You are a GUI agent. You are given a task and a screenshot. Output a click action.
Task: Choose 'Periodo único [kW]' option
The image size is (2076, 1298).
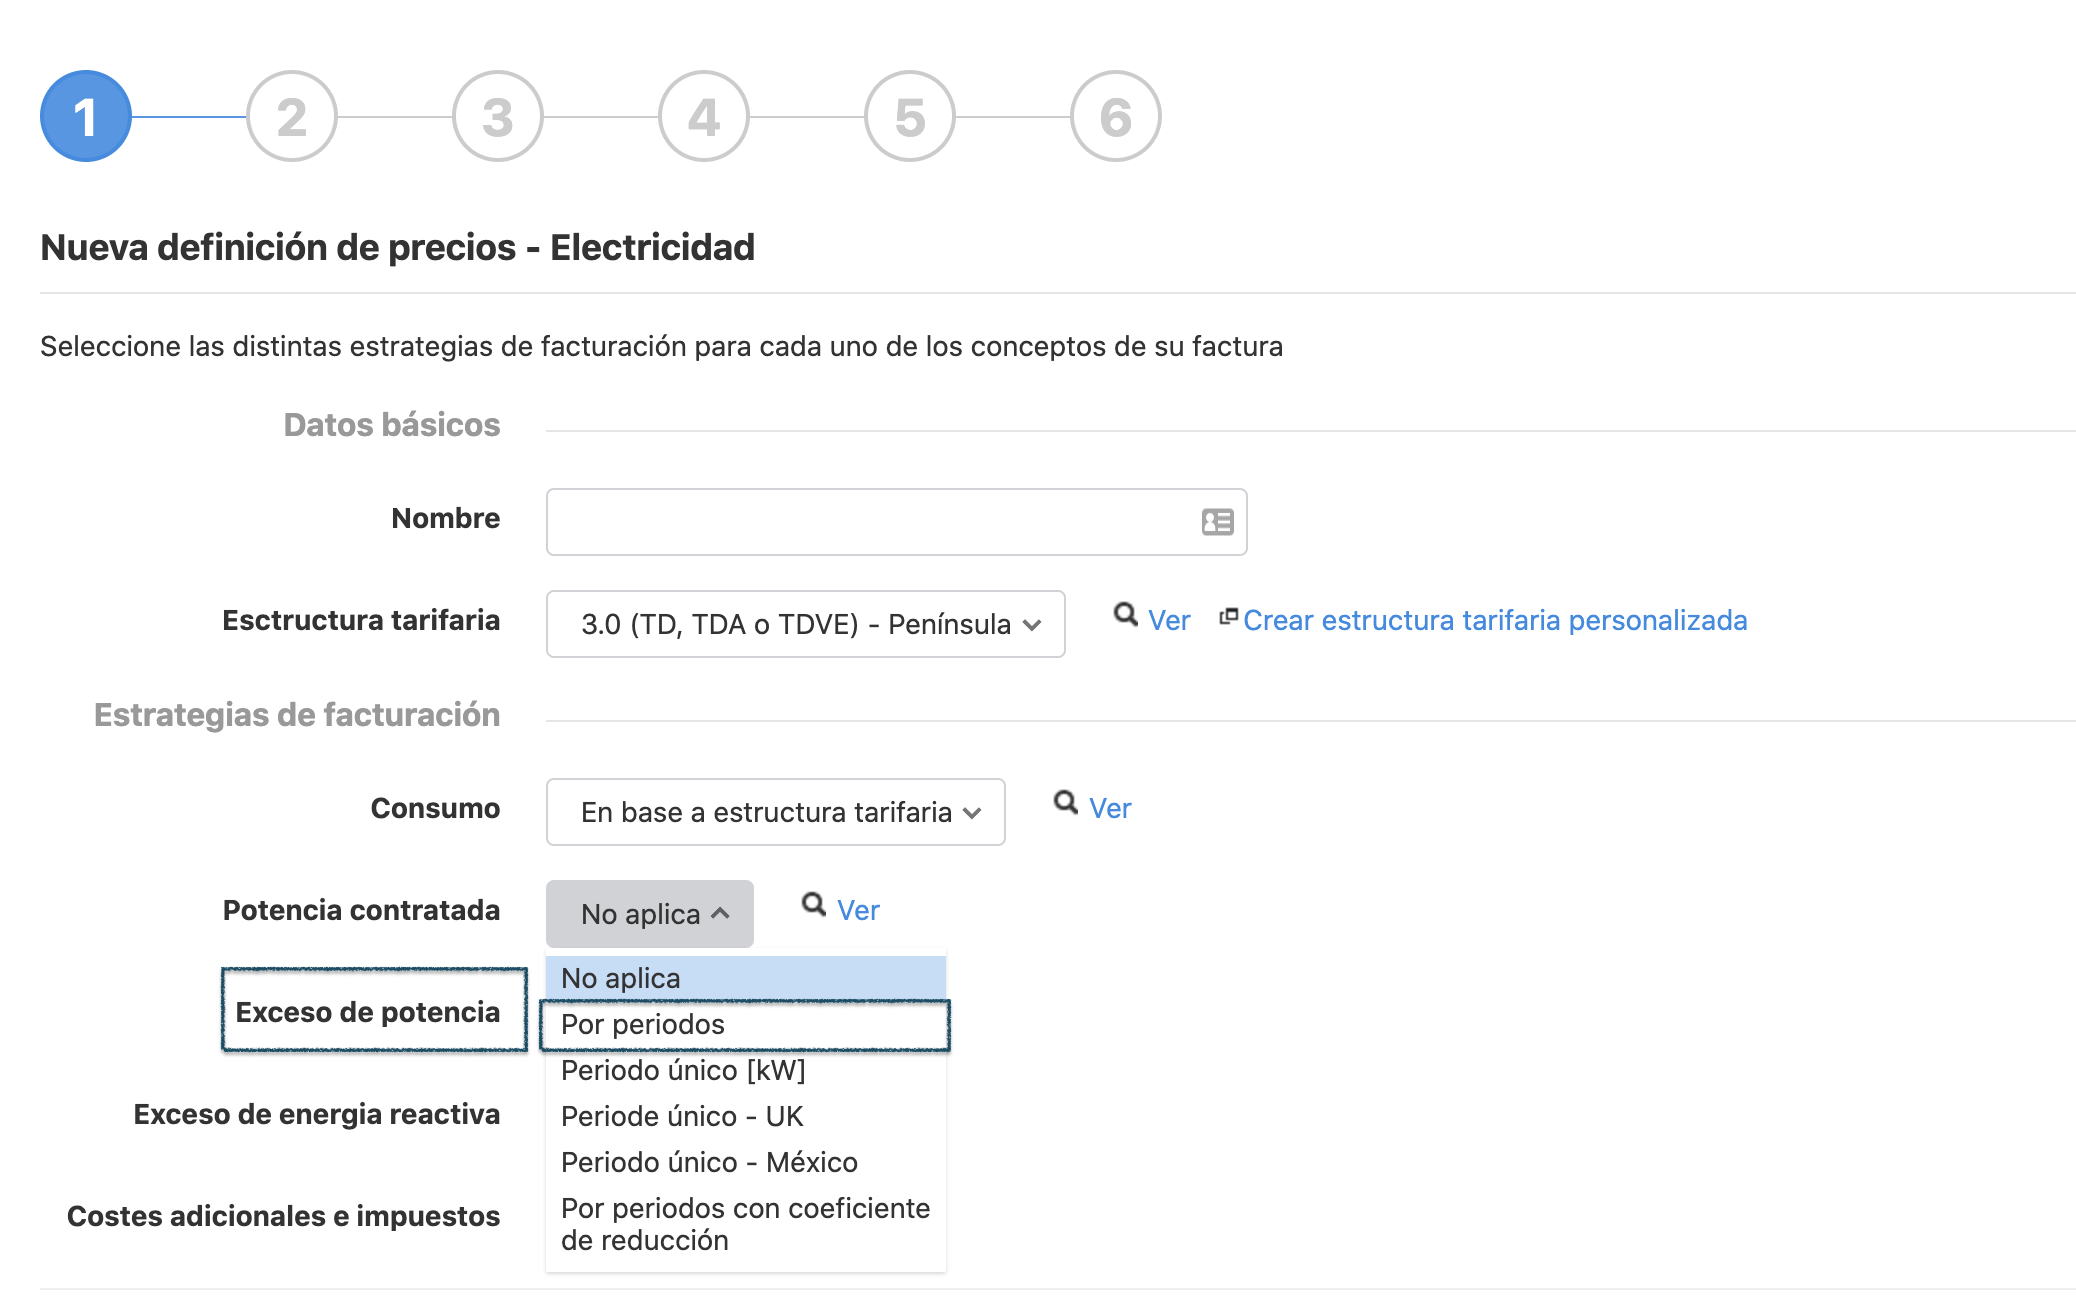(x=746, y=1070)
